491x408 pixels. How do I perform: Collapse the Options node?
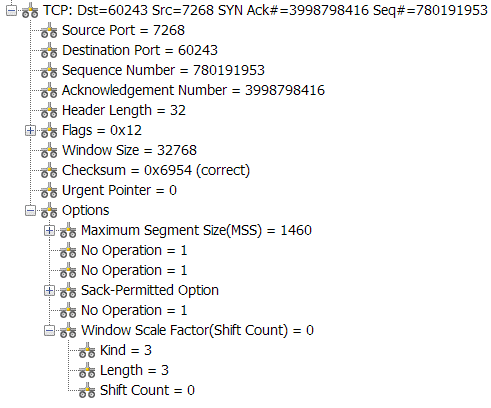[x=30, y=211]
